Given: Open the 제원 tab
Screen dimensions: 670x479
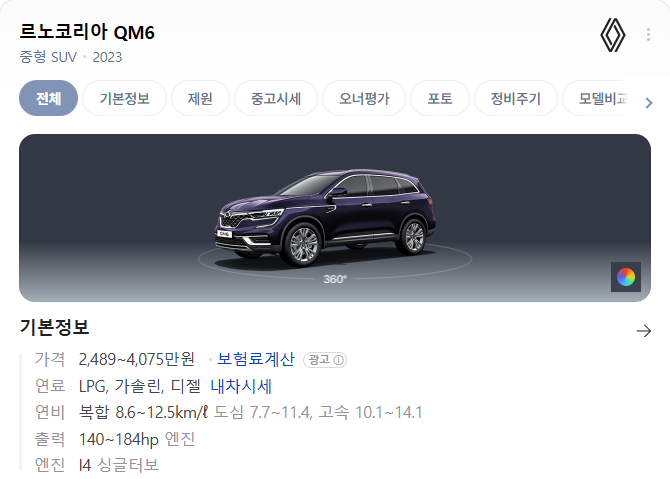Looking at the screenshot, I should (x=200, y=98).
